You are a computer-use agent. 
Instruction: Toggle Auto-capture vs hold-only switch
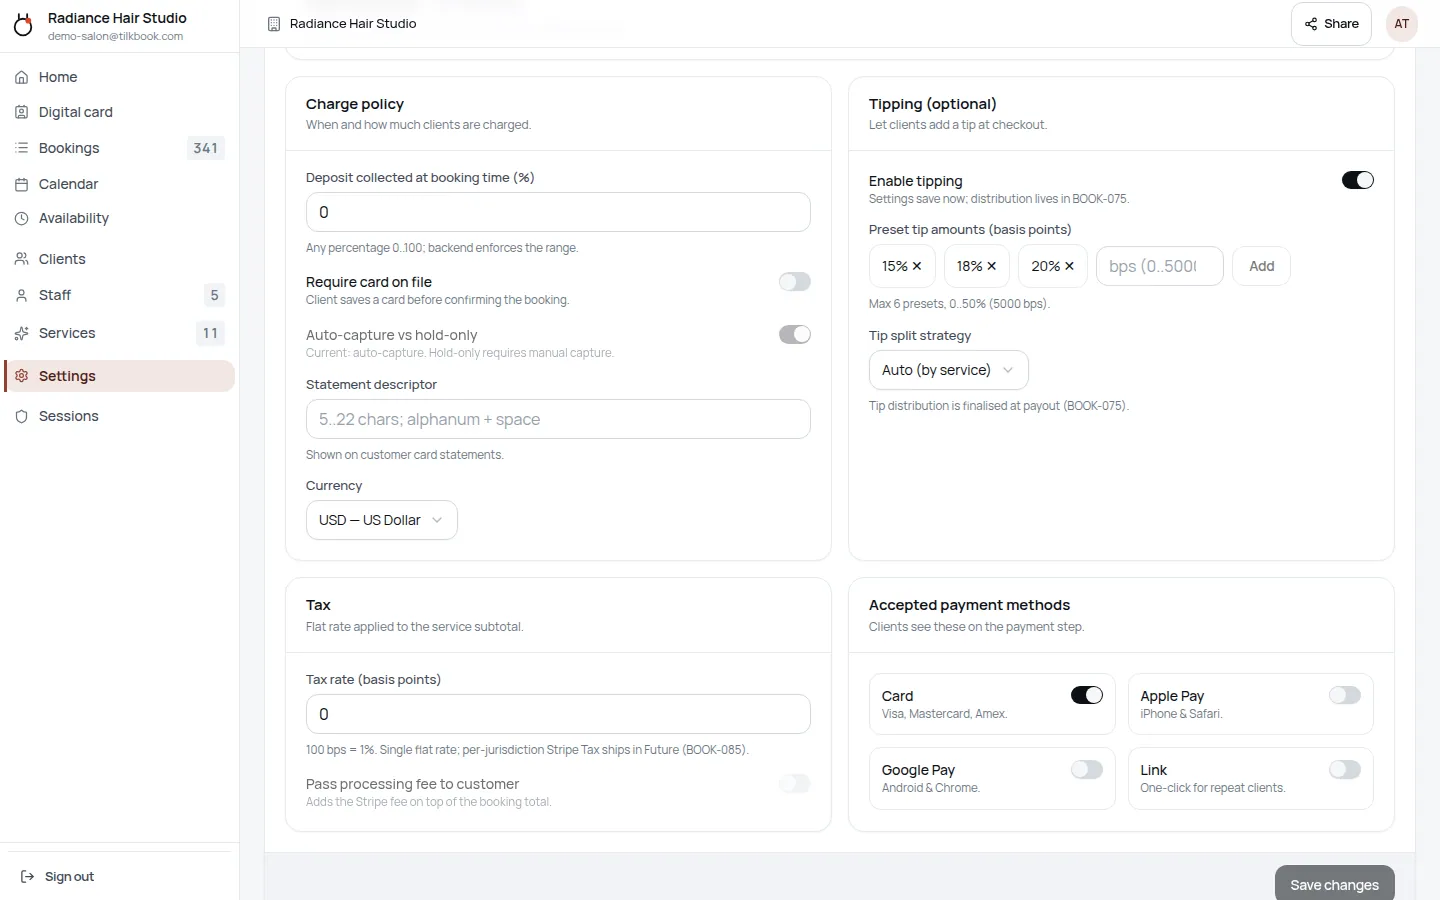tap(795, 334)
